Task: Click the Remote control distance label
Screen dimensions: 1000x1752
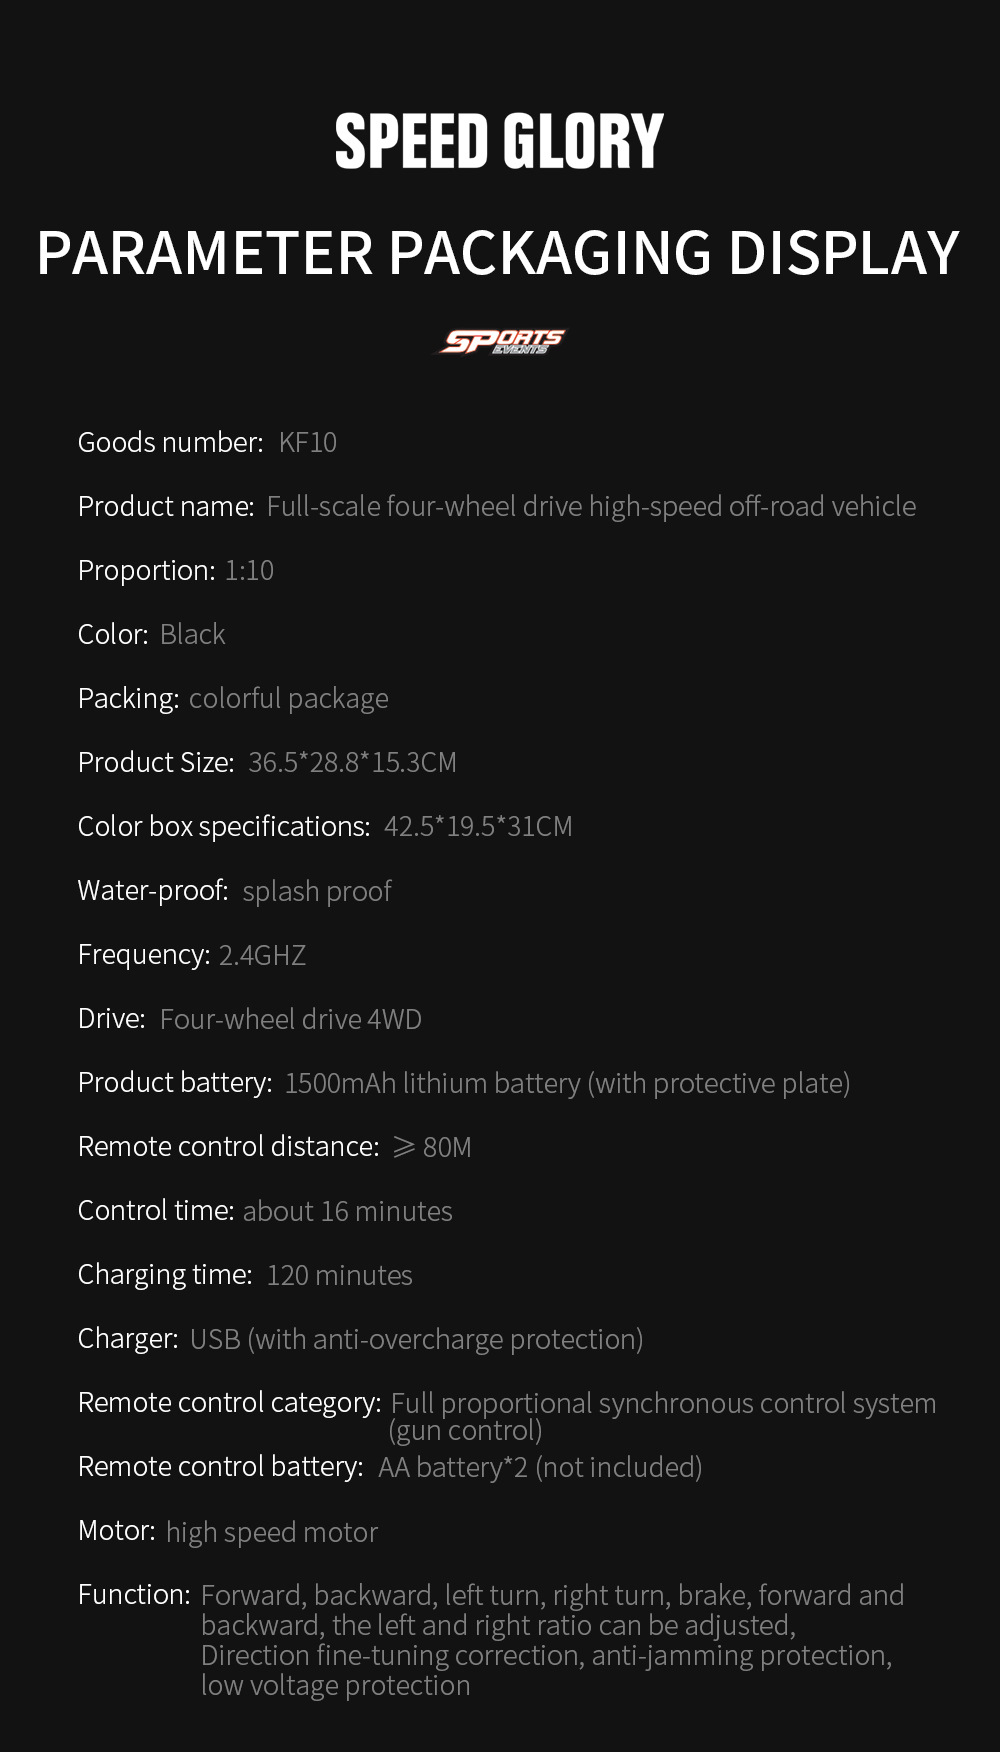Action: coord(229,1147)
